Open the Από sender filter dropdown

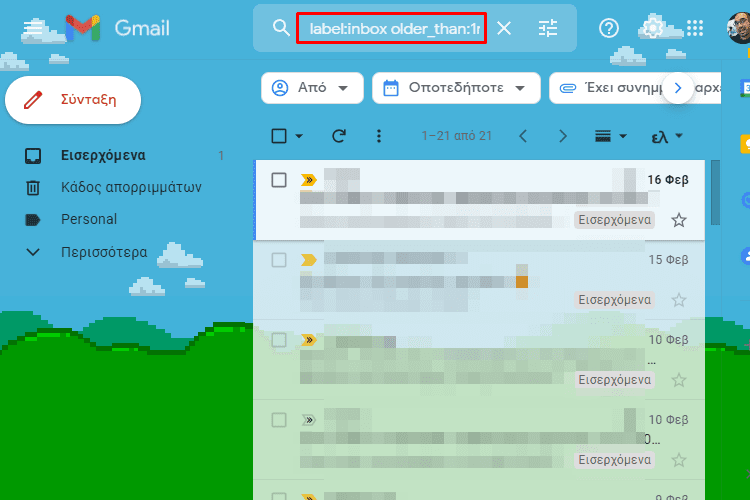(312, 88)
